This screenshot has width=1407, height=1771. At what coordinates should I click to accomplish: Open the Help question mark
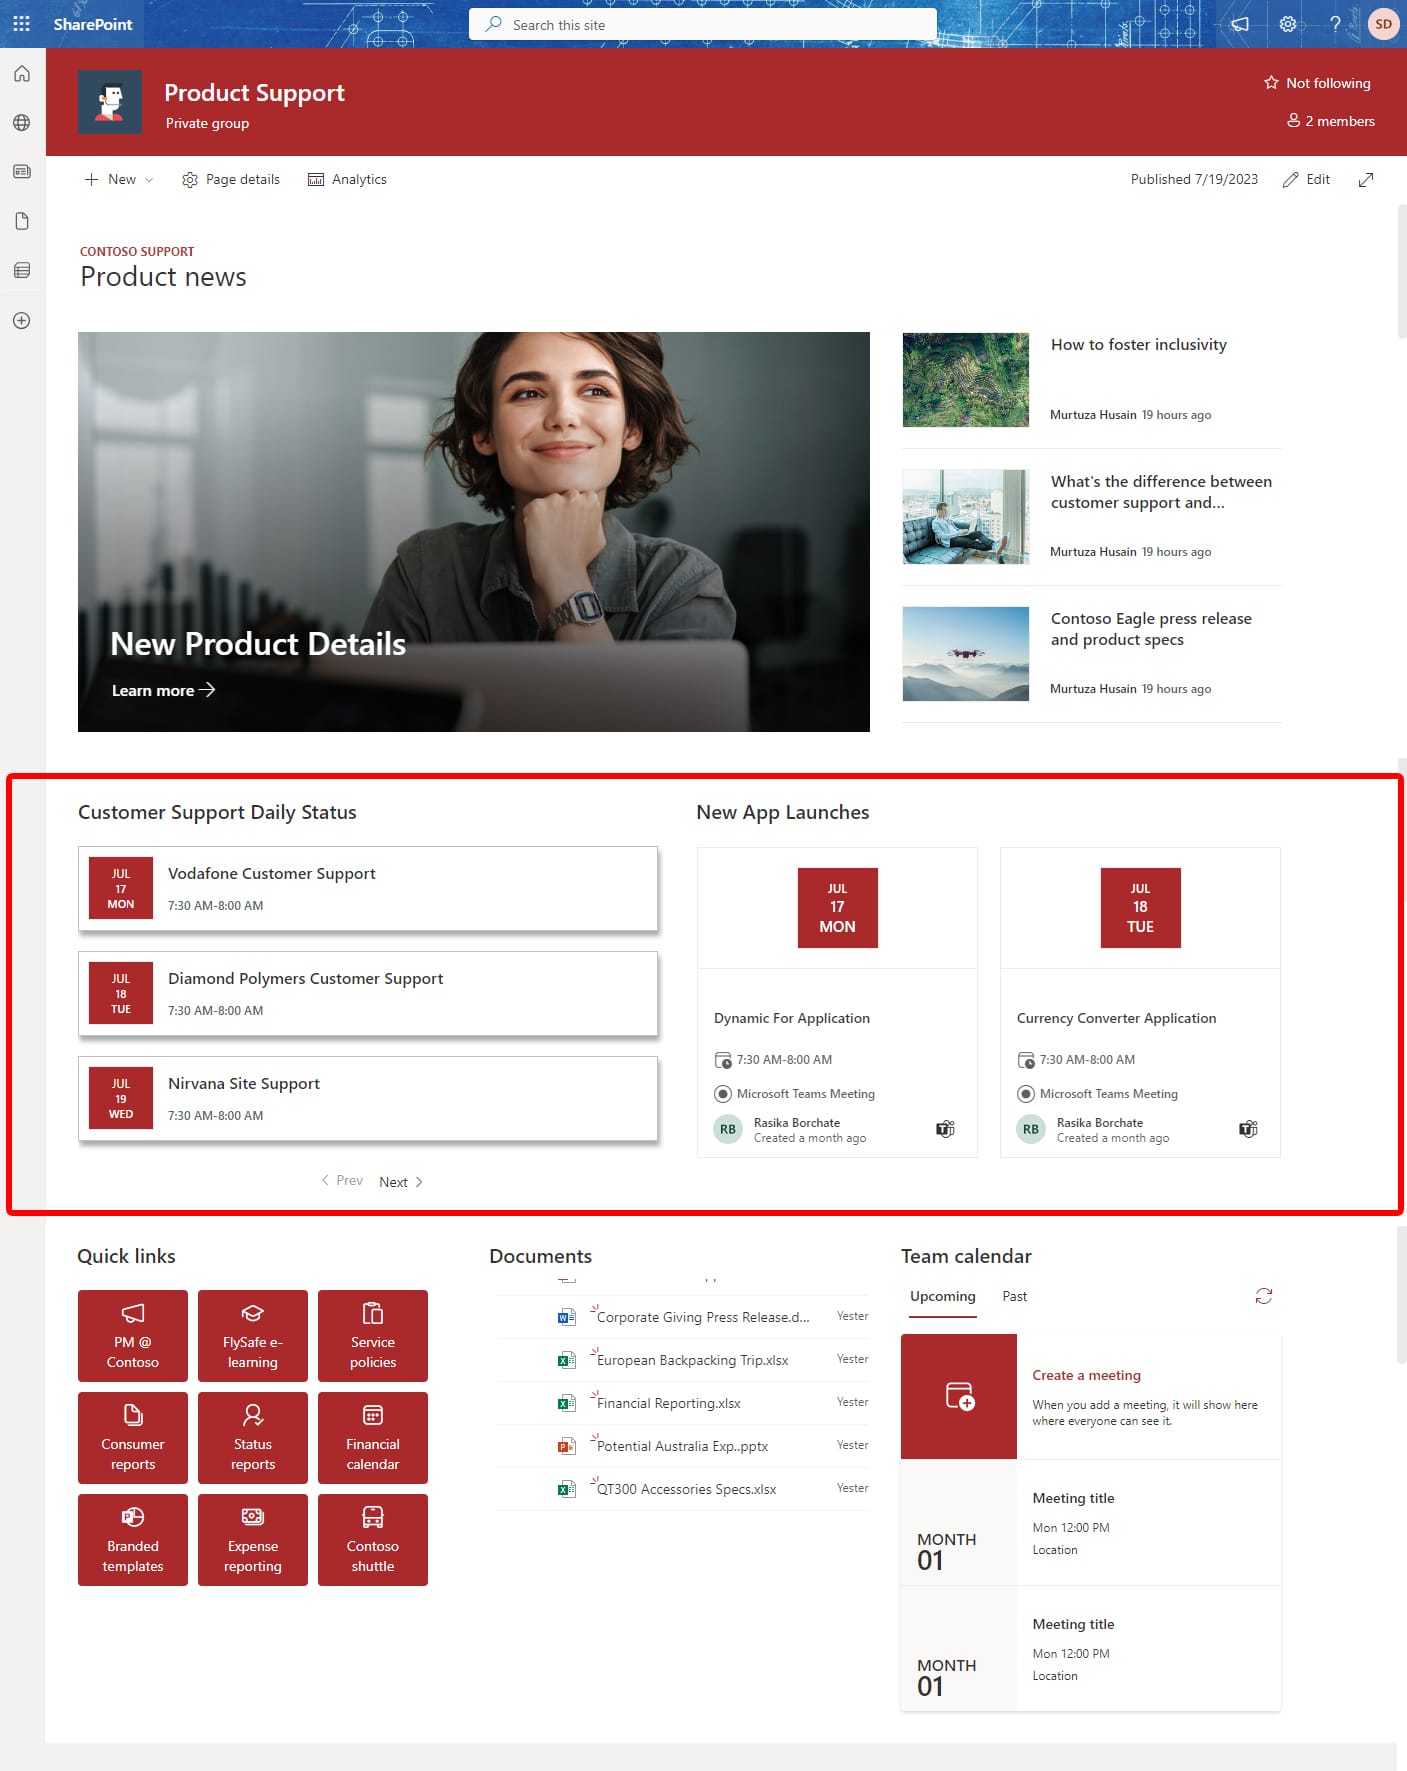tap(1335, 24)
